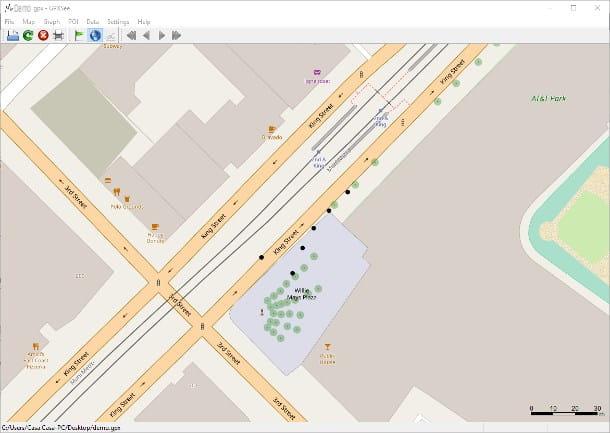Jump to last file with double-right arrow

[x=177, y=35]
